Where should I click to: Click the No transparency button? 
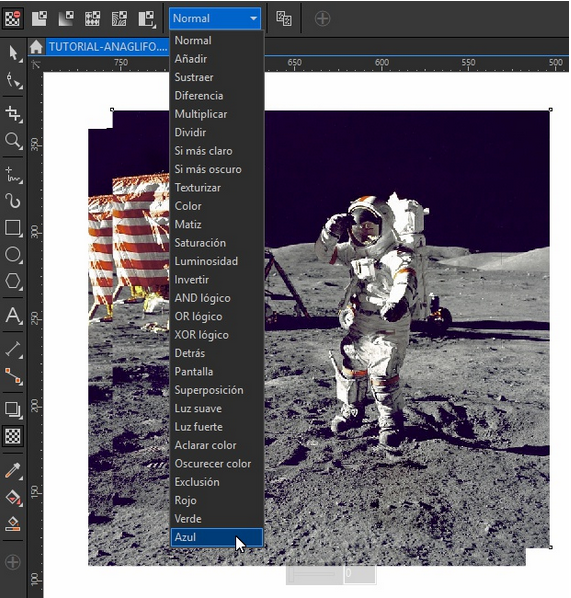13,18
